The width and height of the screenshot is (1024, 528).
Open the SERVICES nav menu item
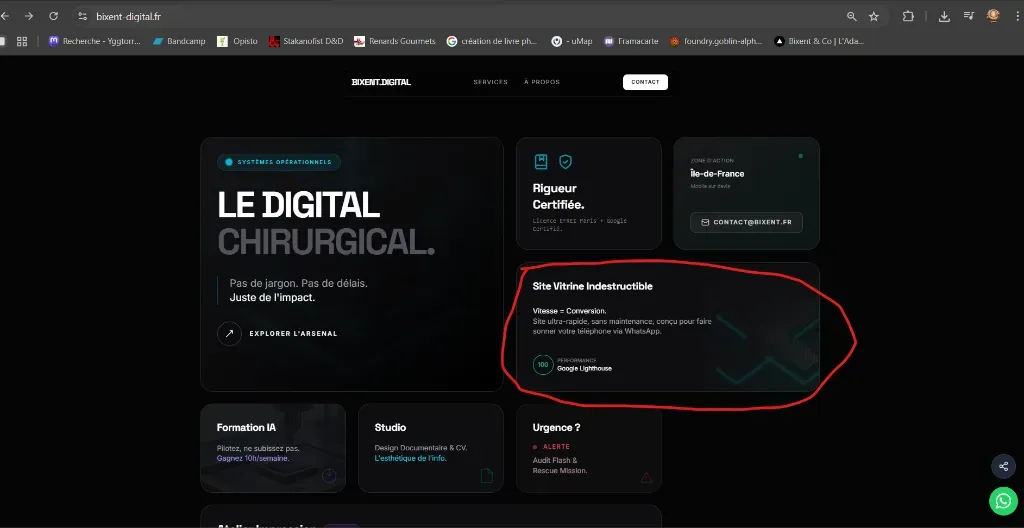coord(490,82)
